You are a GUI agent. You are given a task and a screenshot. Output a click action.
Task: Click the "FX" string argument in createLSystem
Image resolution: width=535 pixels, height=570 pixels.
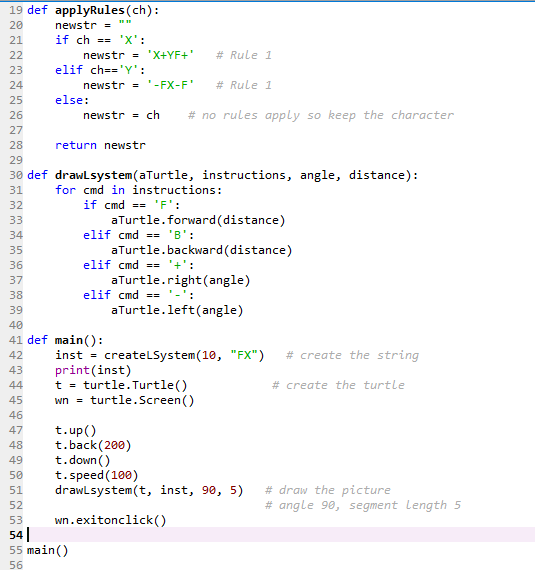[x=244, y=355]
